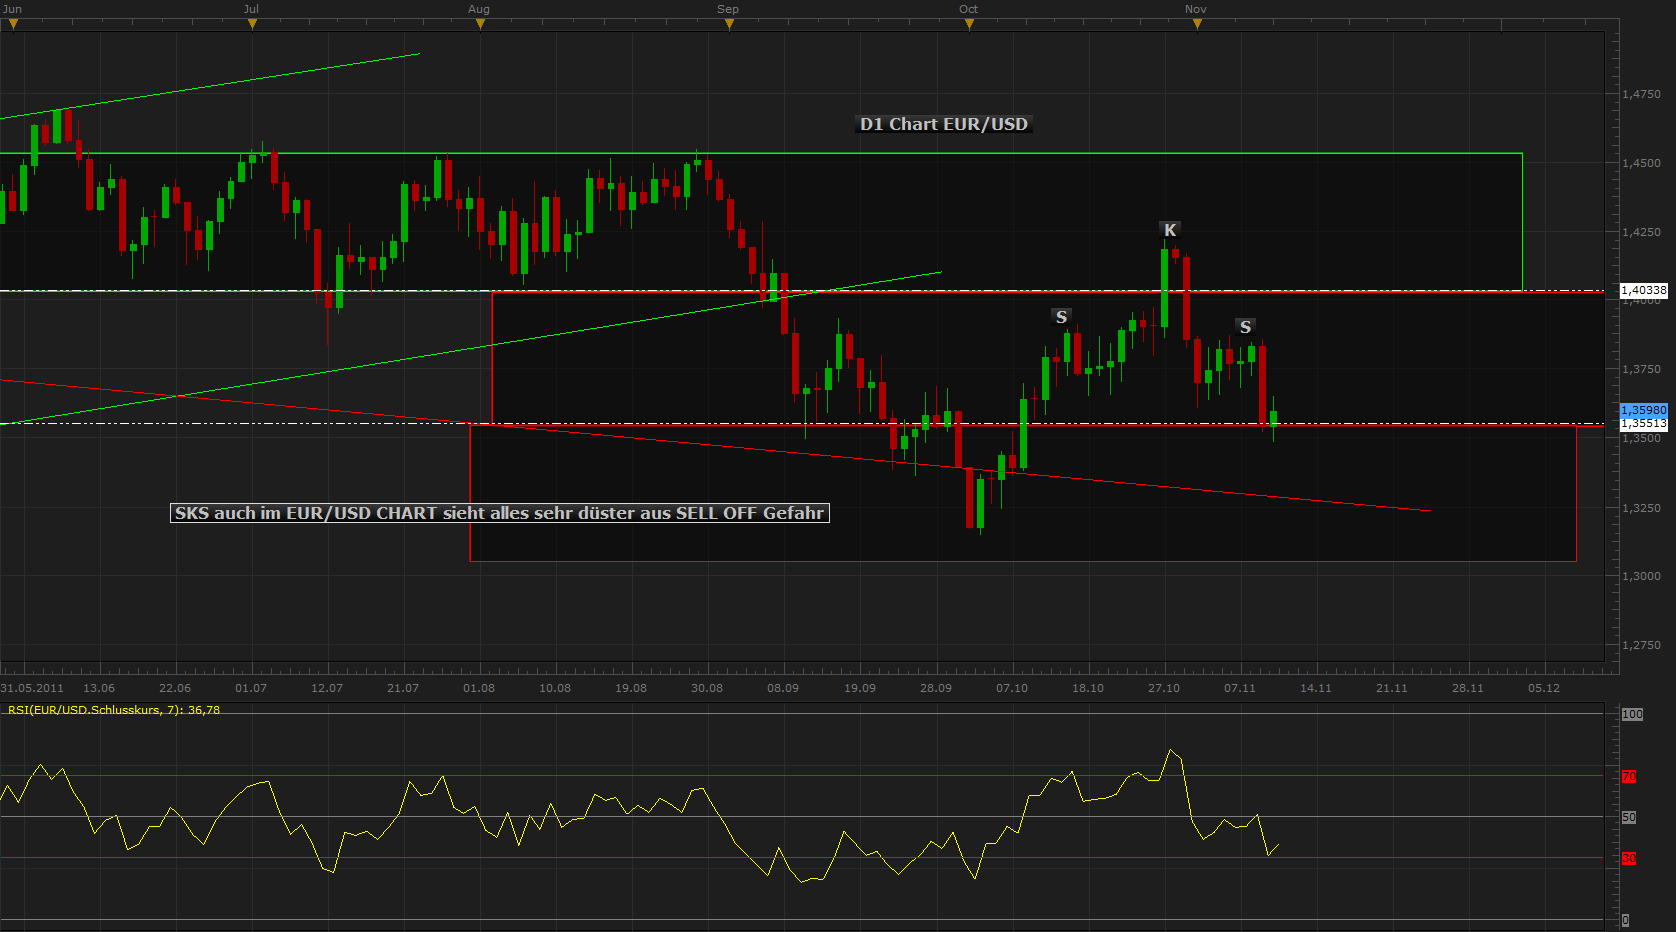The height and width of the screenshot is (932, 1676).
Task: Click the right shoulder S label
Action: pyautogui.click(x=1244, y=326)
